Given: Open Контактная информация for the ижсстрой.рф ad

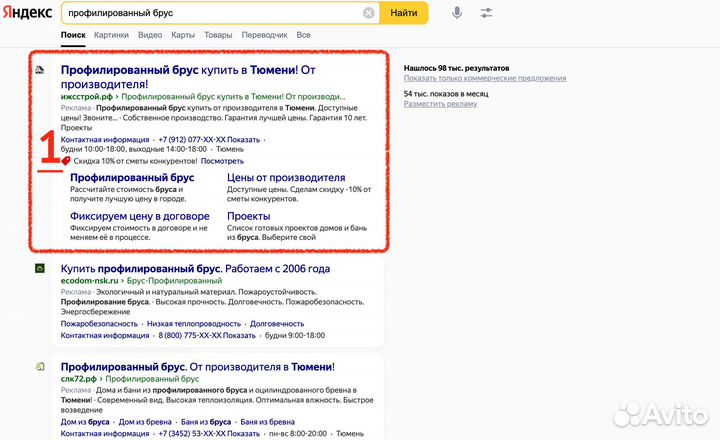Looking at the screenshot, I should pyautogui.click(x=105, y=140).
